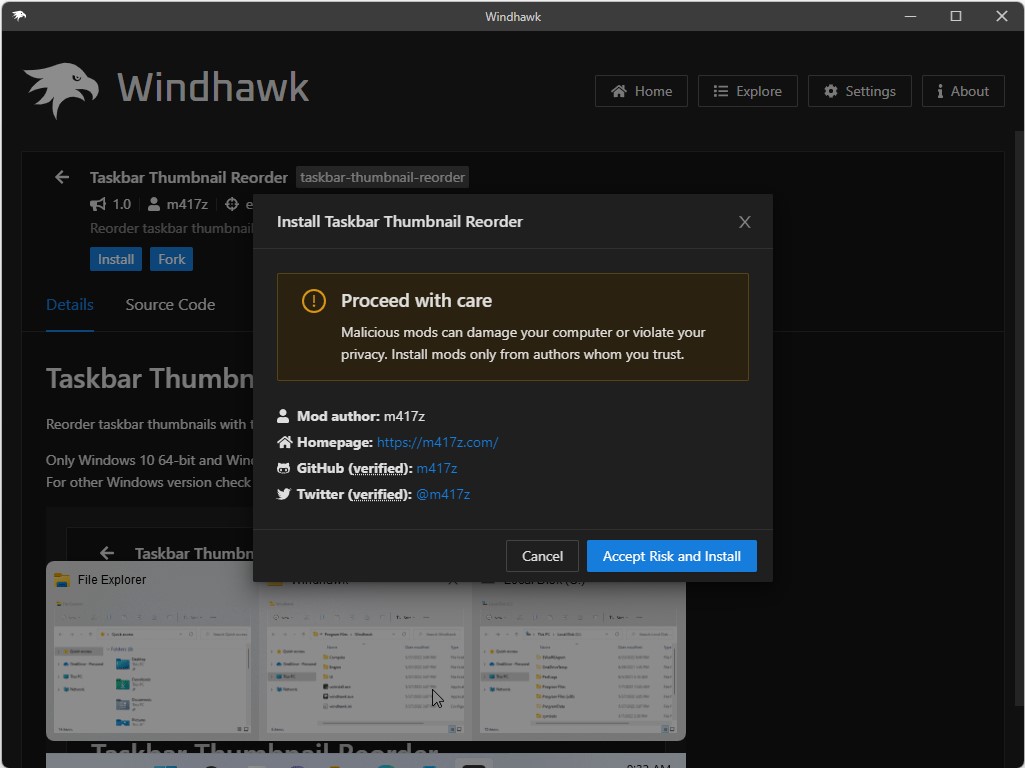Click the back arrow inside embedded screenshot
Screen dimensions: 1025x768
click(107, 553)
